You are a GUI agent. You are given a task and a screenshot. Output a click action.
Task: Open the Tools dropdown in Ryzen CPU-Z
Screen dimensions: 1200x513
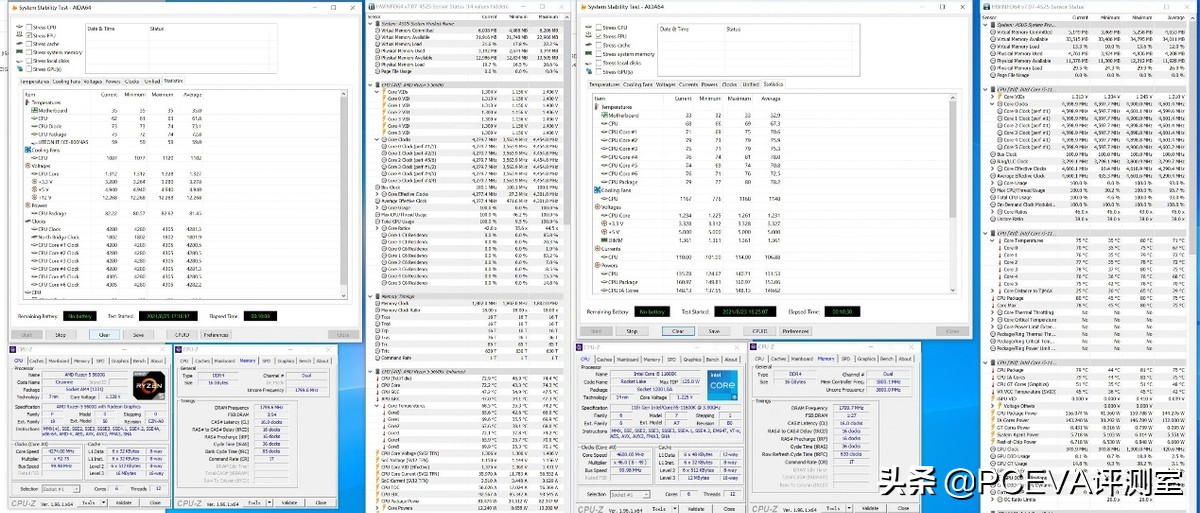point(102,502)
